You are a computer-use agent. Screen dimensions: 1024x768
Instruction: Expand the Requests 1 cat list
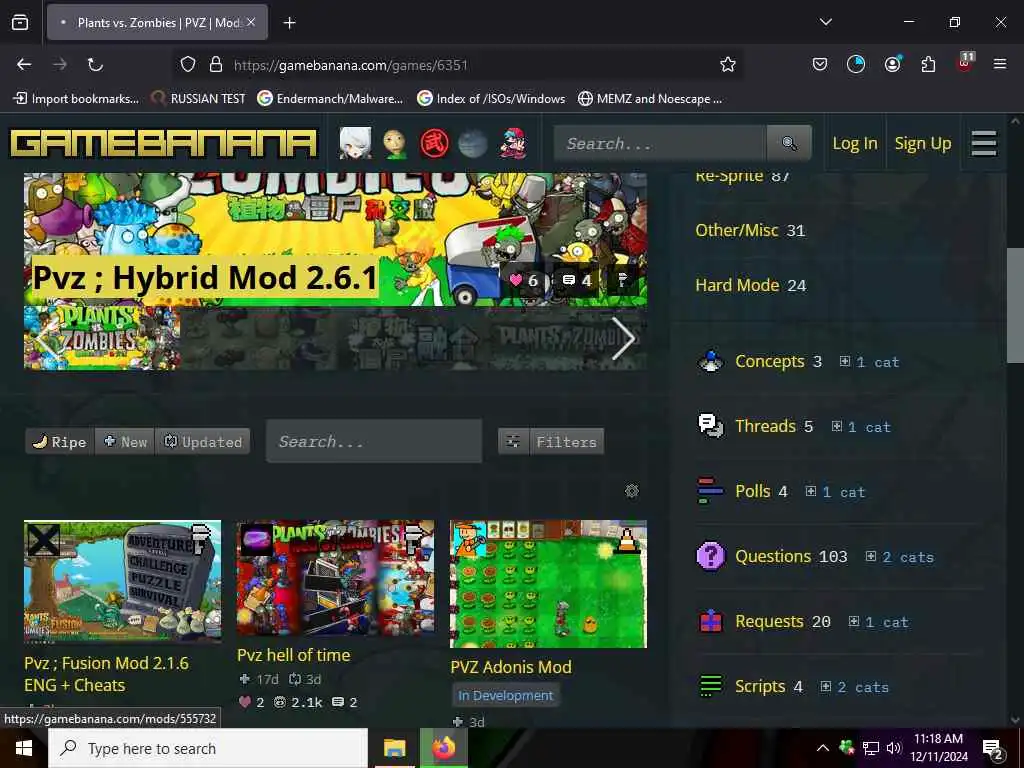coord(878,622)
